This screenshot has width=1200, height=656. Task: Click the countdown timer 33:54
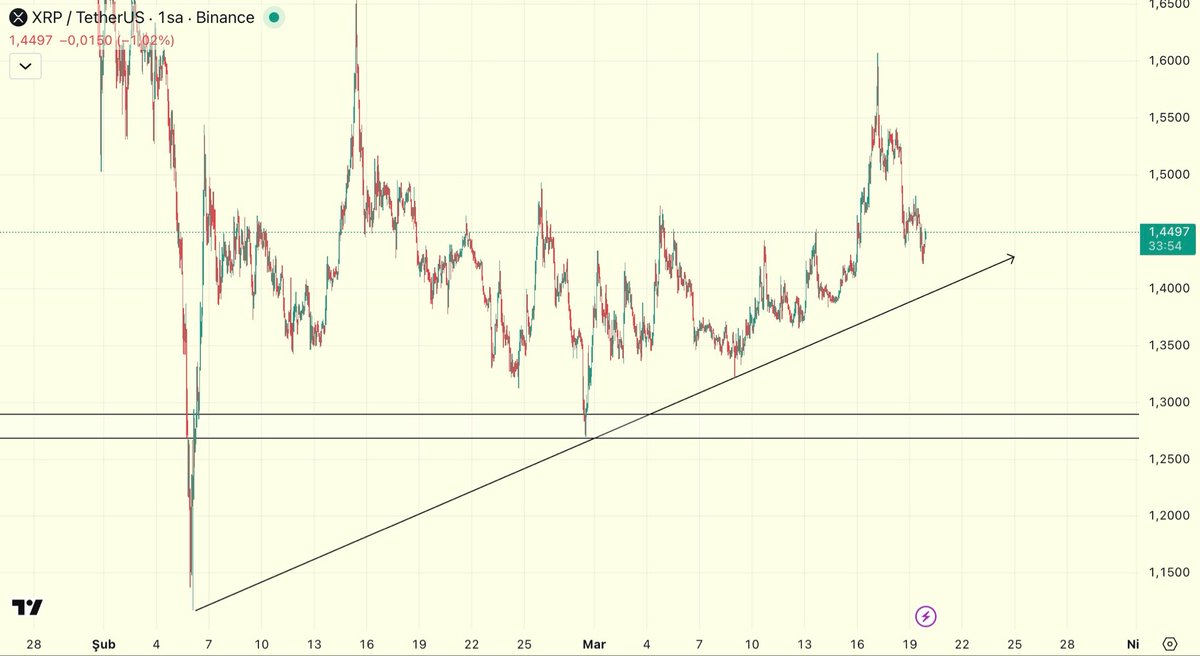point(1165,246)
